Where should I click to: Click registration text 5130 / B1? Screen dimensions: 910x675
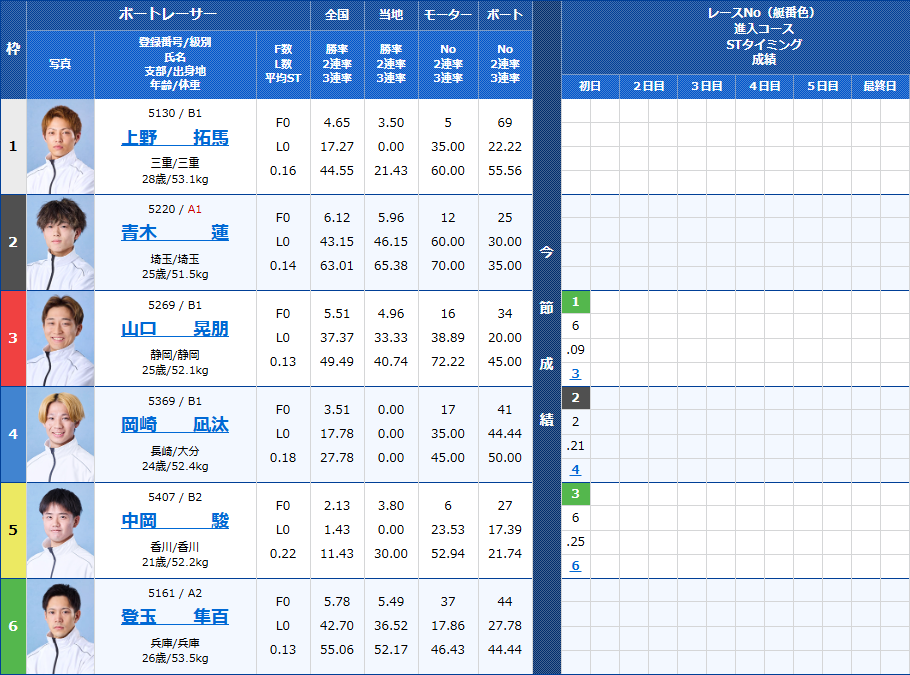click(175, 113)
